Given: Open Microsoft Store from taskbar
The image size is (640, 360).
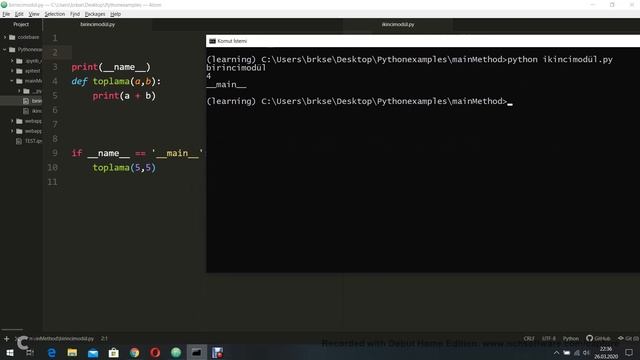Looking at the screenshot, I should click(114, 353).
